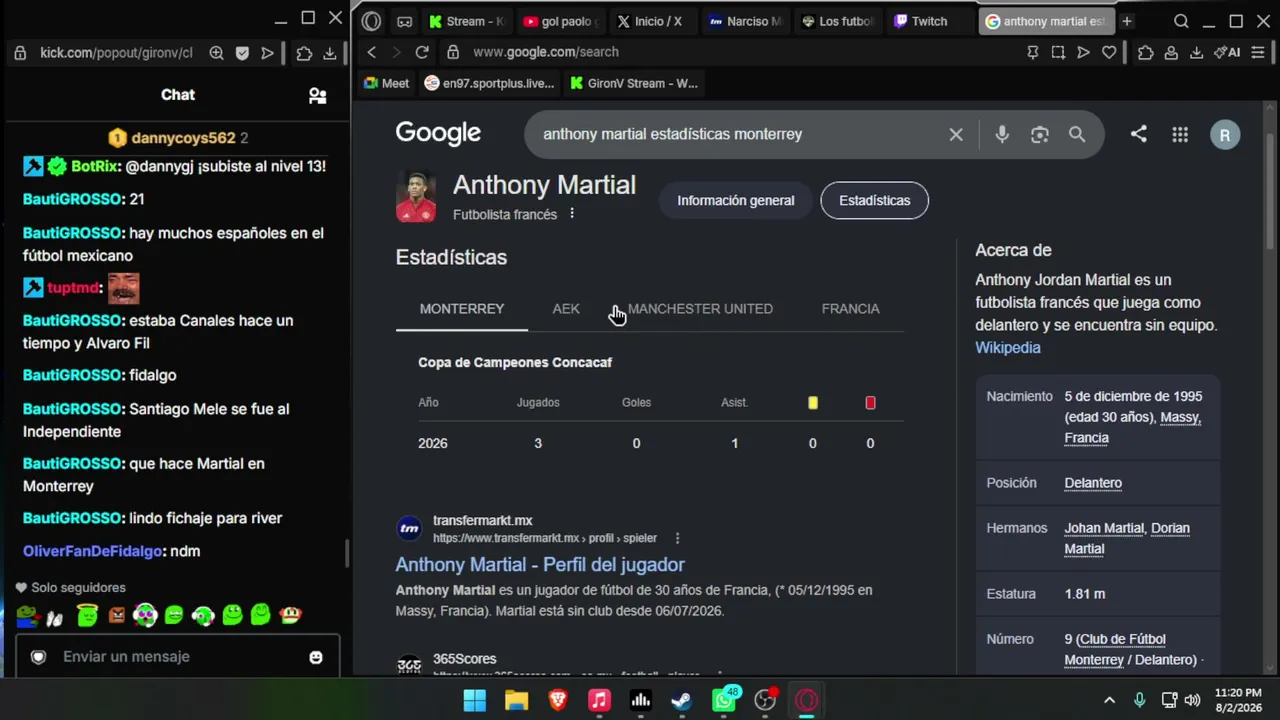Focus the Enviar un mensaje chat field
The height and width of the screenshot is (720, 1280).
[178, 657]
